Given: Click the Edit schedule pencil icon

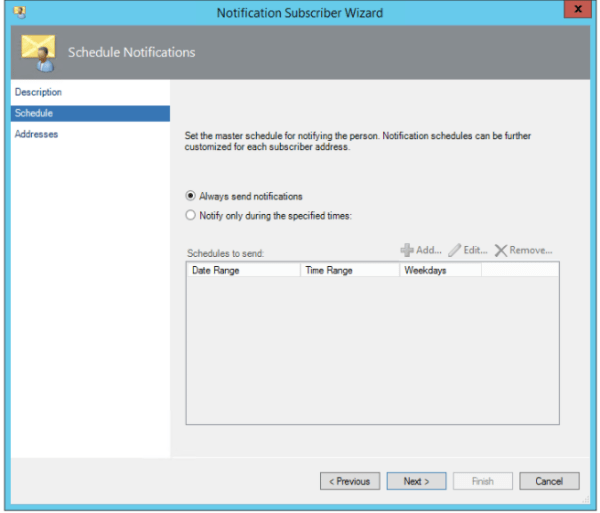Looking at the screenshot, I should pyautogui.click(x=455, y=250).
